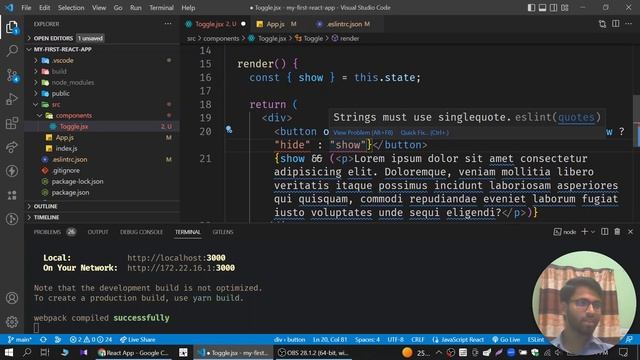
Task: Click the split editor right icon
Action: 616,24
